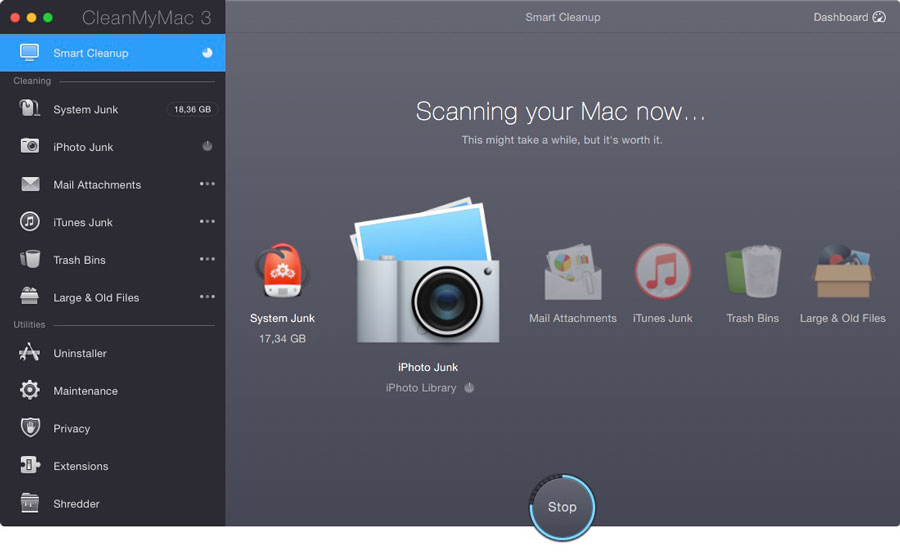
Task: Click the red iTunes Junk icon in main area
Action: pos(662,271)
